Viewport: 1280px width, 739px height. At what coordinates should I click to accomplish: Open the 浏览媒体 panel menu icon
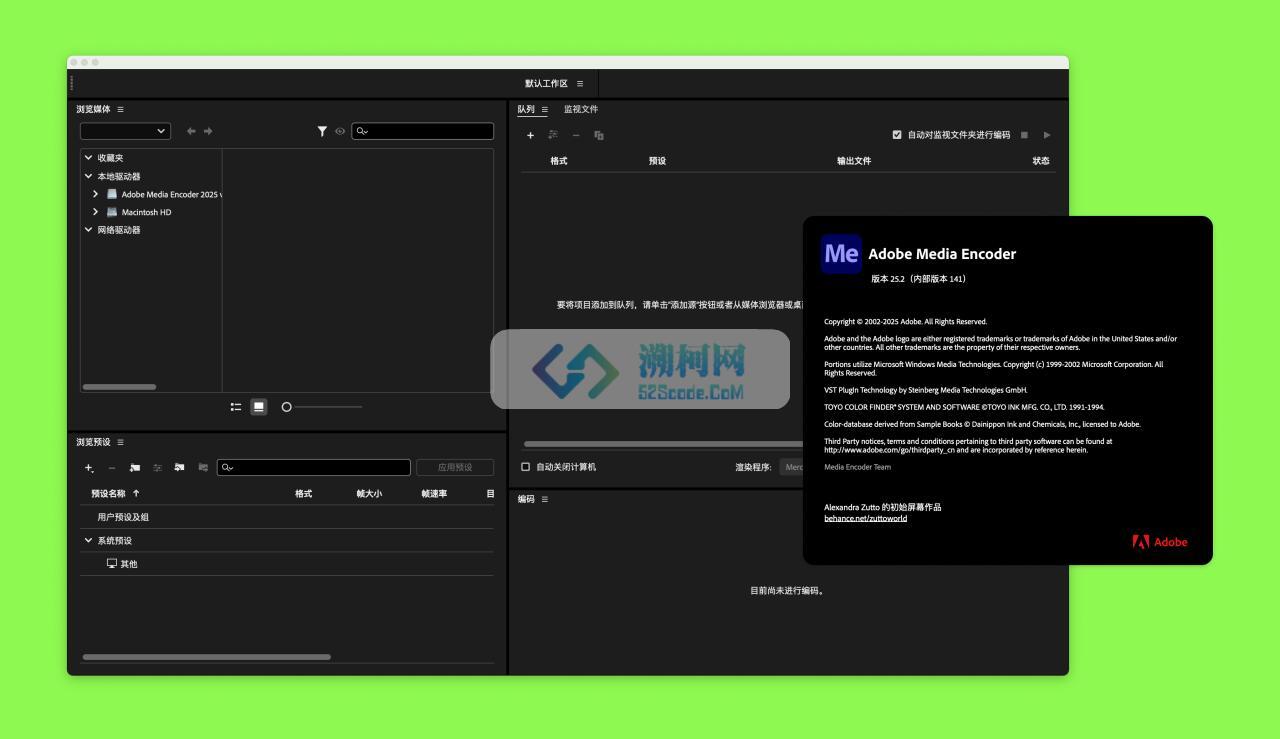coord(120,109)
